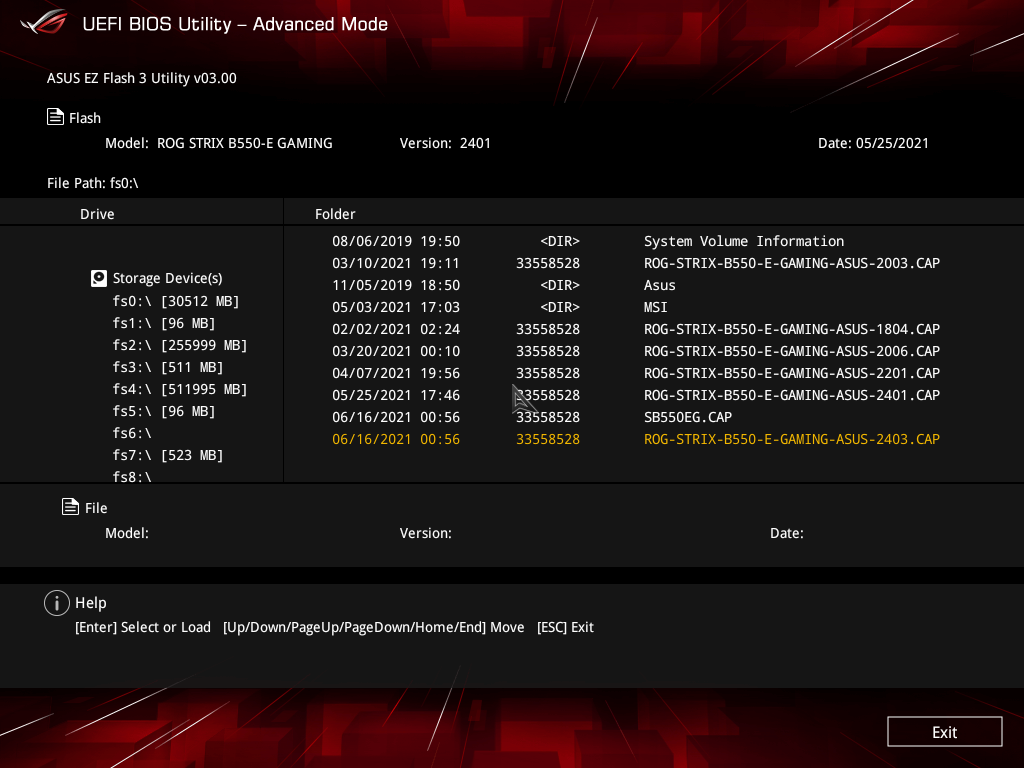Click the Exit button
Viewport: 1024px width, 768px height.
point(944,731)
